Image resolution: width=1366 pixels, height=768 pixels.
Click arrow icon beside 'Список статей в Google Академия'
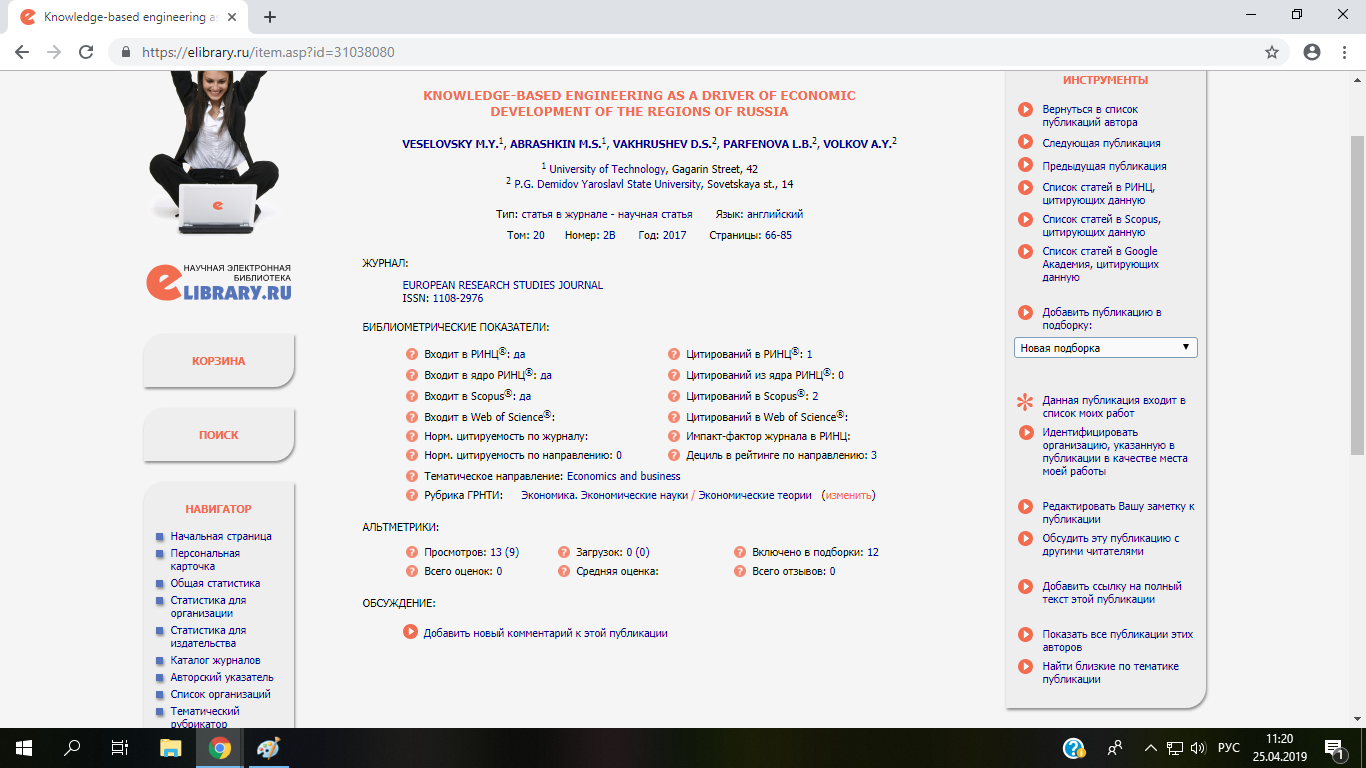pos(1025,252)
